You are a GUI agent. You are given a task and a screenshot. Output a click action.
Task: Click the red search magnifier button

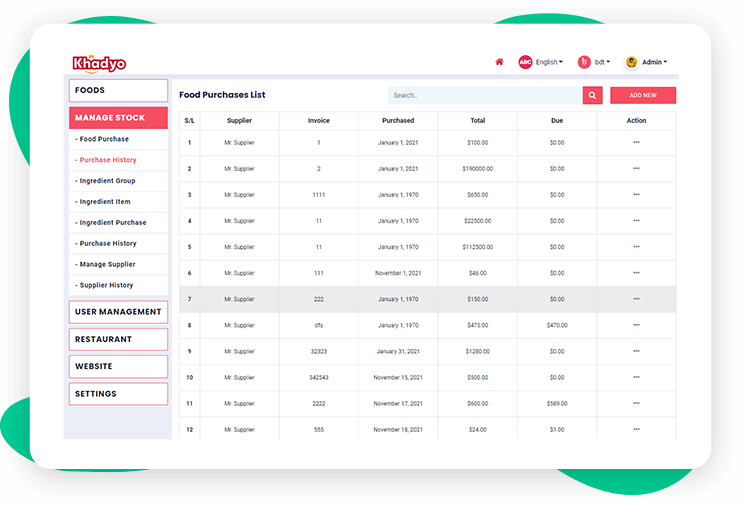(x=592, y=95)
